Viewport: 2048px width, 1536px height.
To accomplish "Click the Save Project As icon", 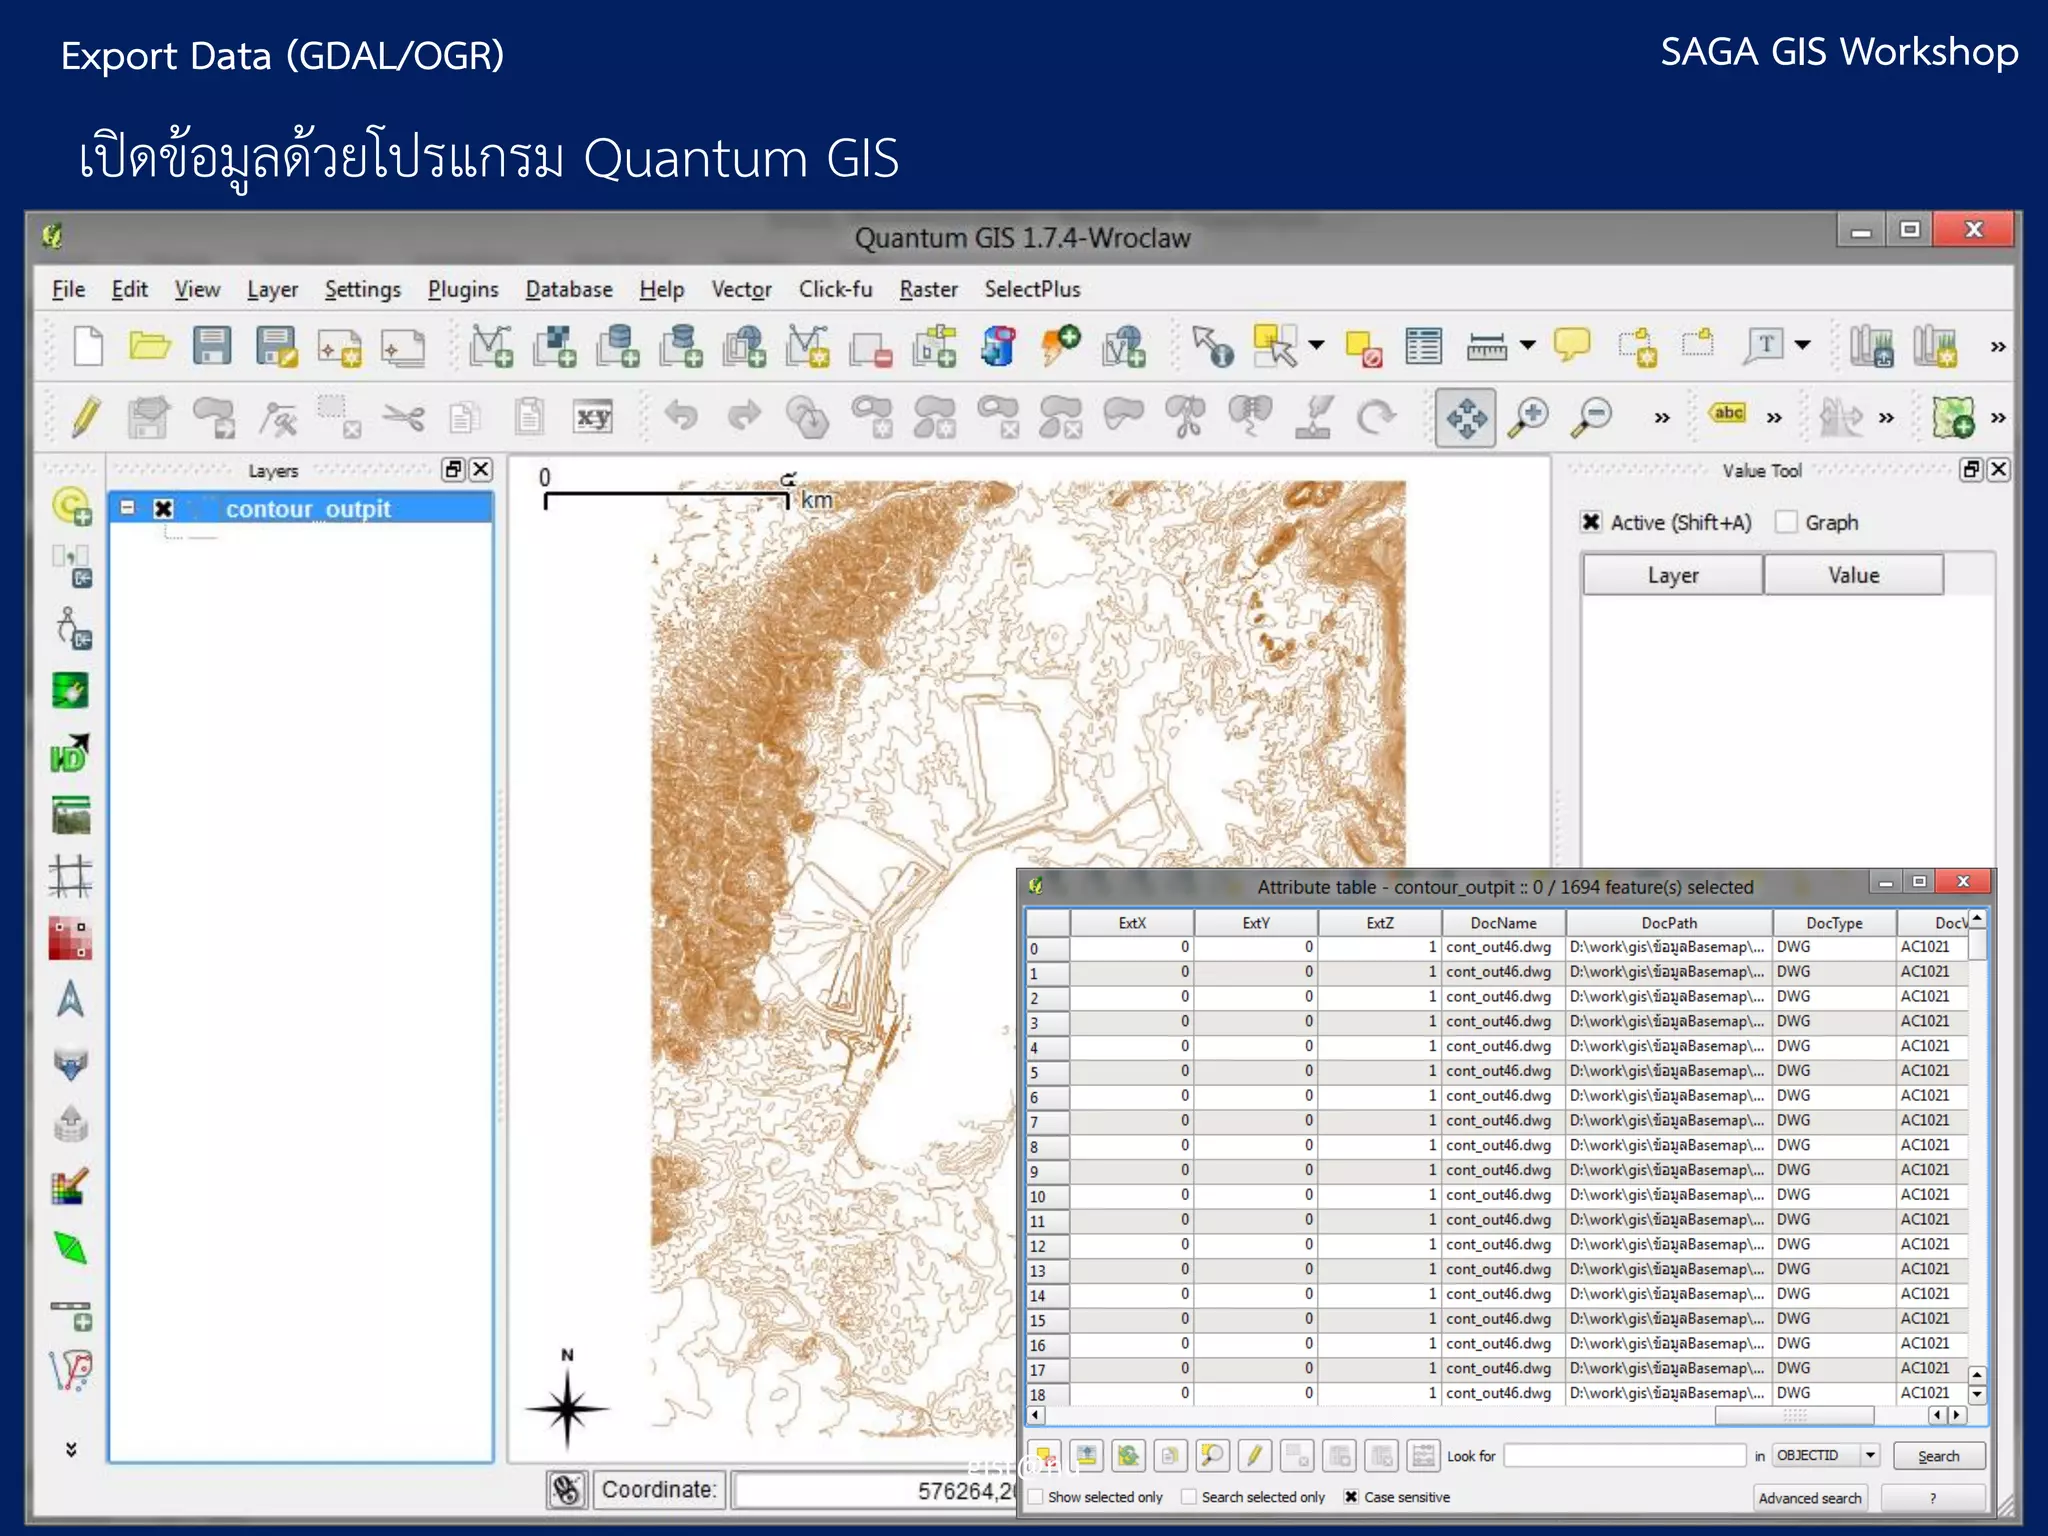I will point(276,347).
